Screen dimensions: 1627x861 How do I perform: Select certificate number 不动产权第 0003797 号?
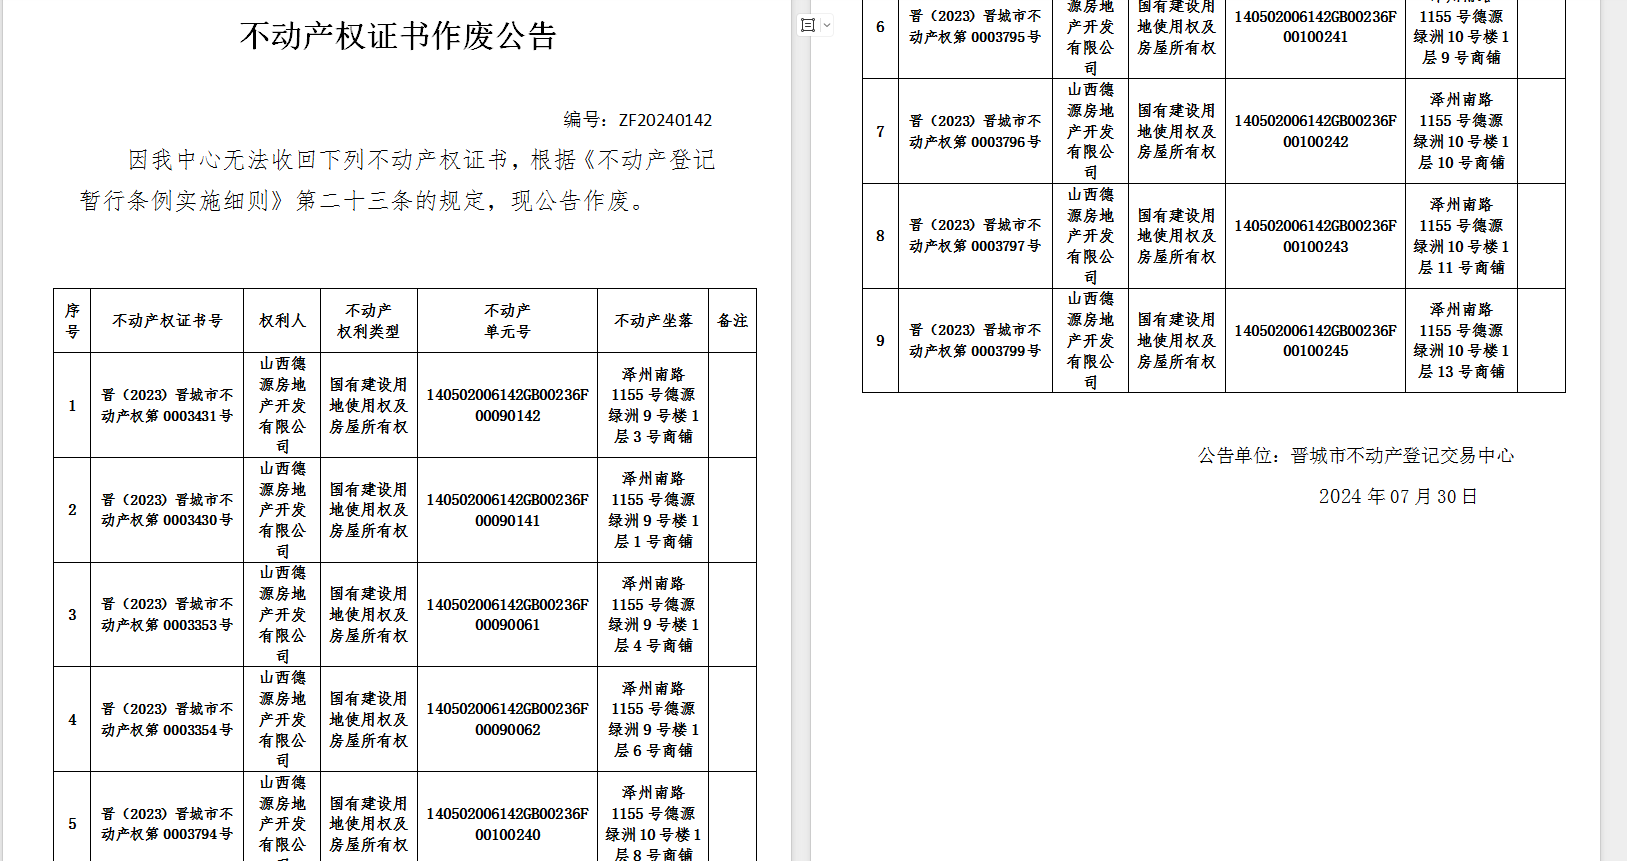[x=975, y=246]
